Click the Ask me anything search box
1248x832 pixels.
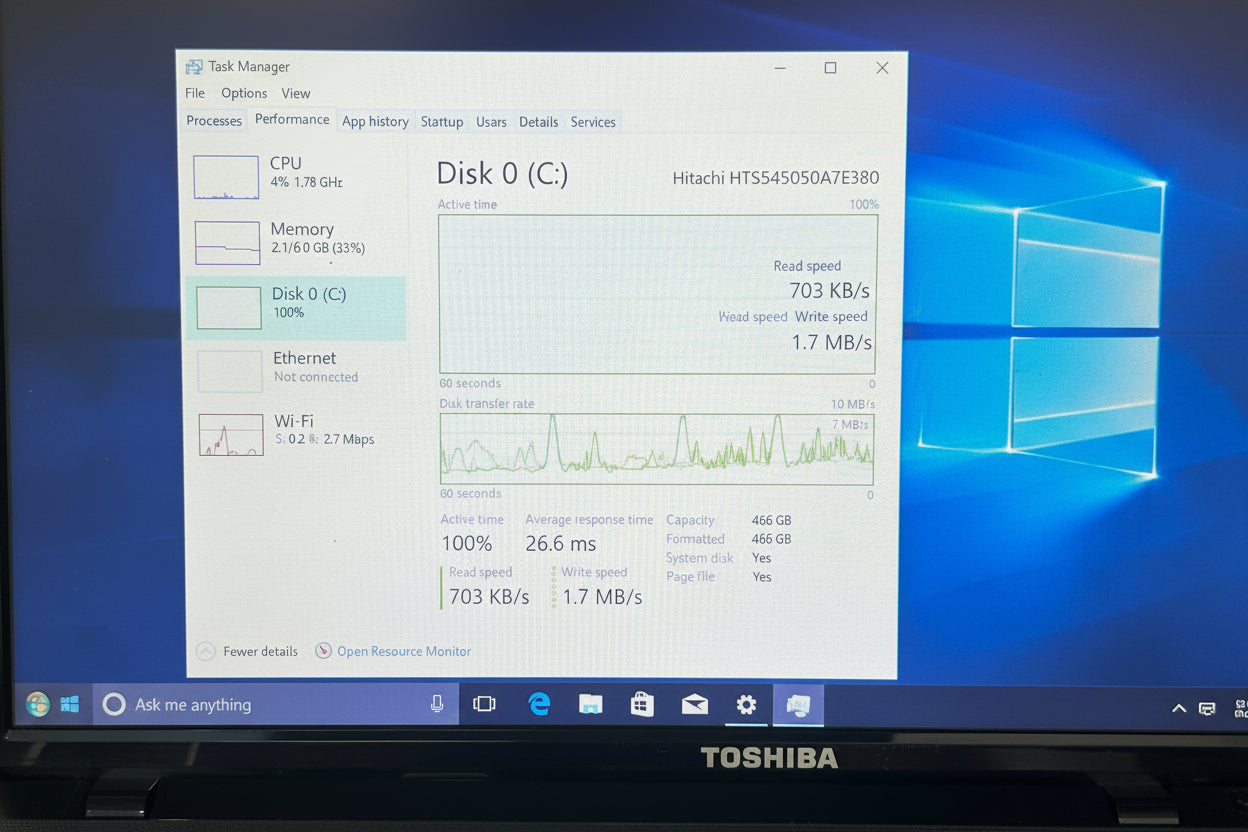pyautogui.click(x=276, y=704)
